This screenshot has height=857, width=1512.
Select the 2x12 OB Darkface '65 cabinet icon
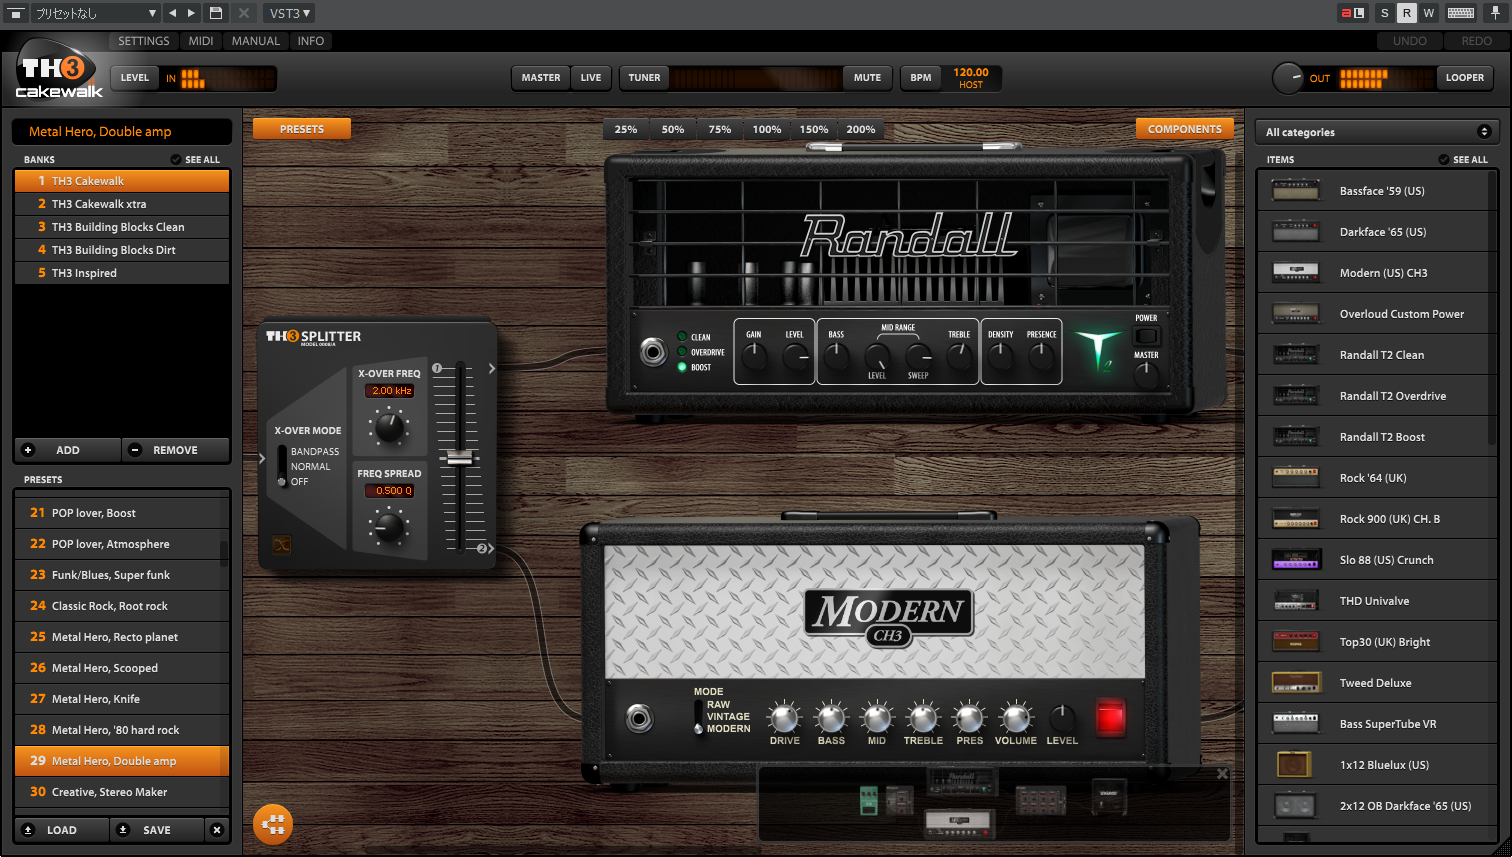coord(1295,806)
